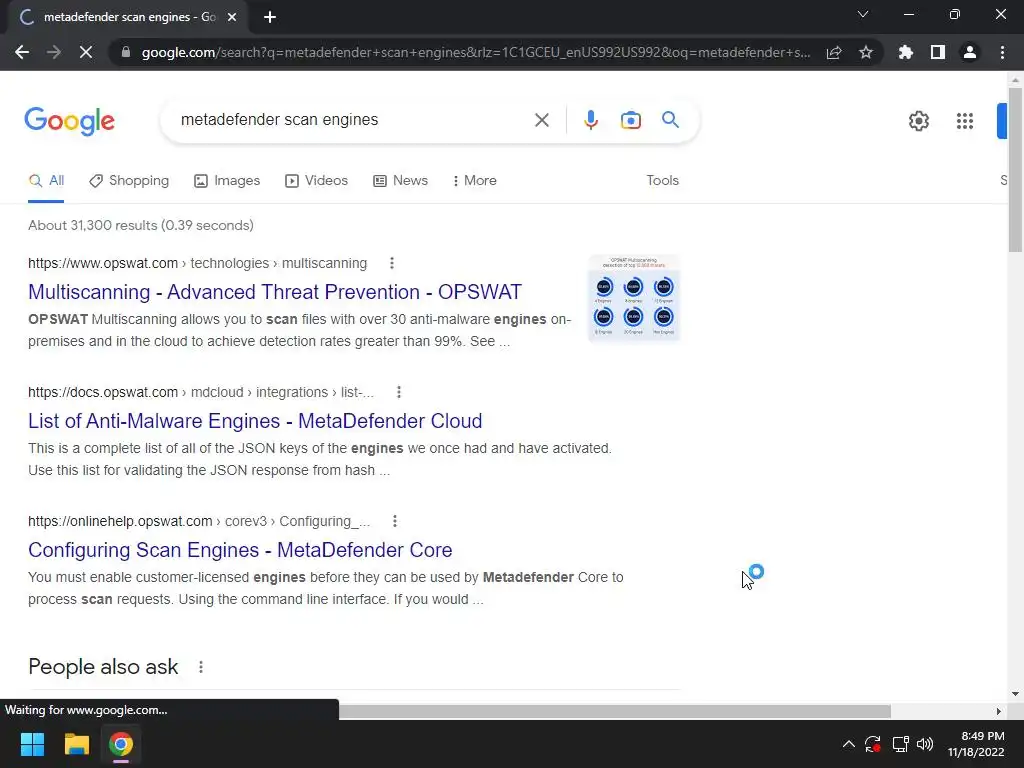The height and width of the screenshot is (768, 1024).
Task: Open the Google apps grid
Action: [965, 121]
